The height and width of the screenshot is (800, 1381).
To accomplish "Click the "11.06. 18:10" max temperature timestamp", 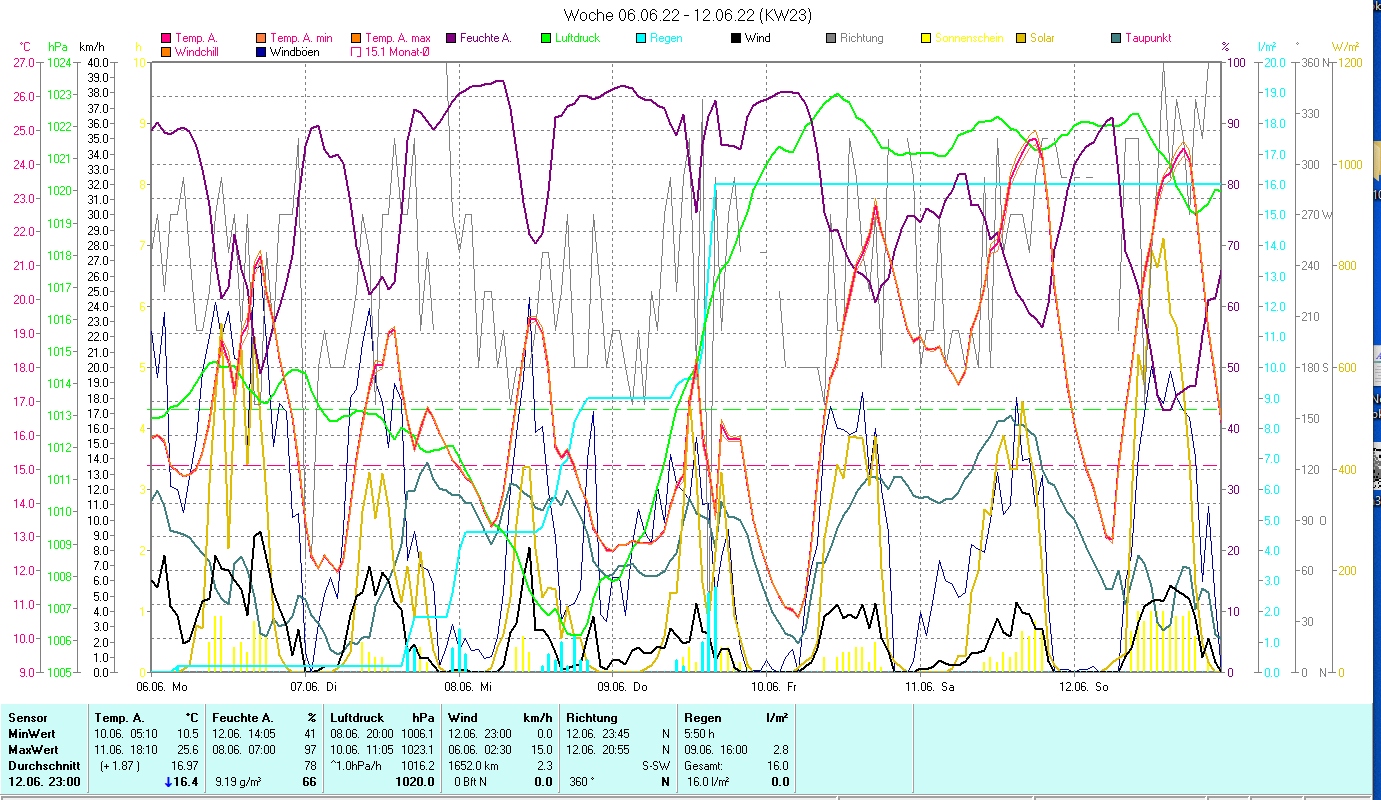I will click(124, 750).
